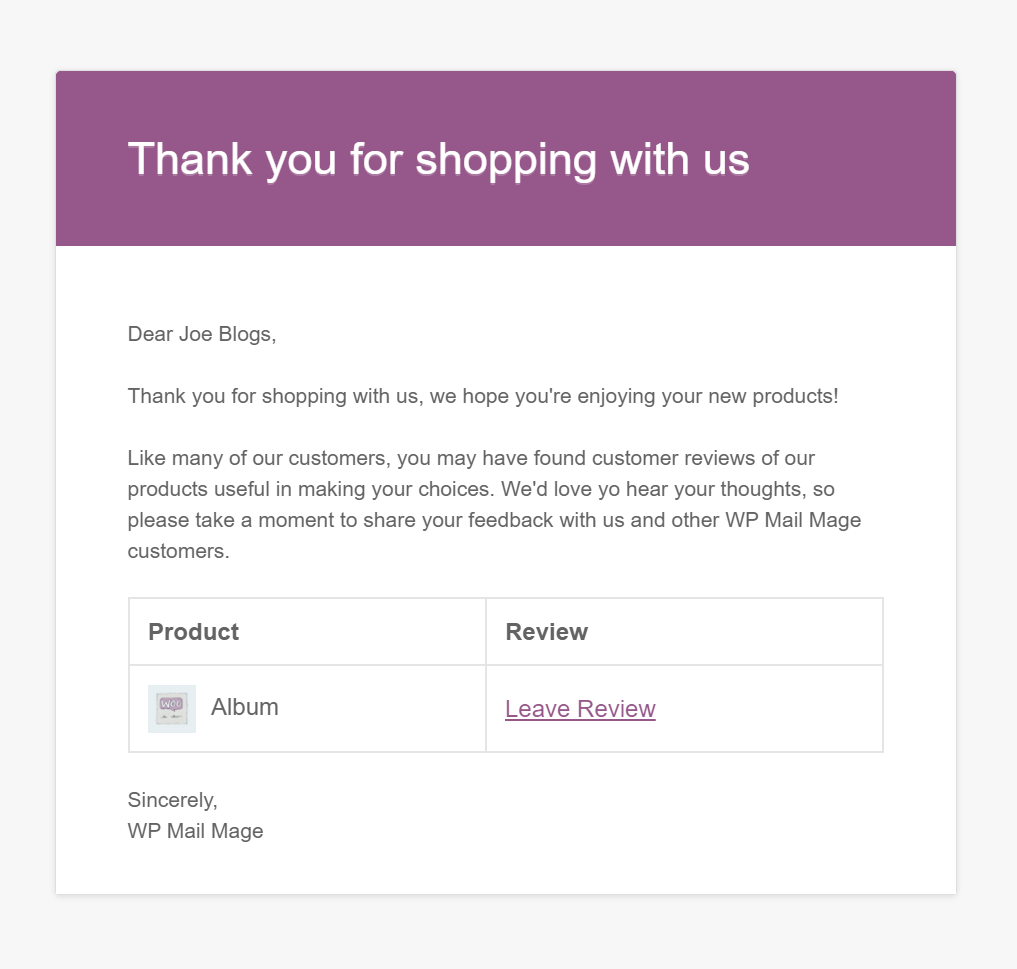Click the WP Mail Mage signature

tap(195, 831)
